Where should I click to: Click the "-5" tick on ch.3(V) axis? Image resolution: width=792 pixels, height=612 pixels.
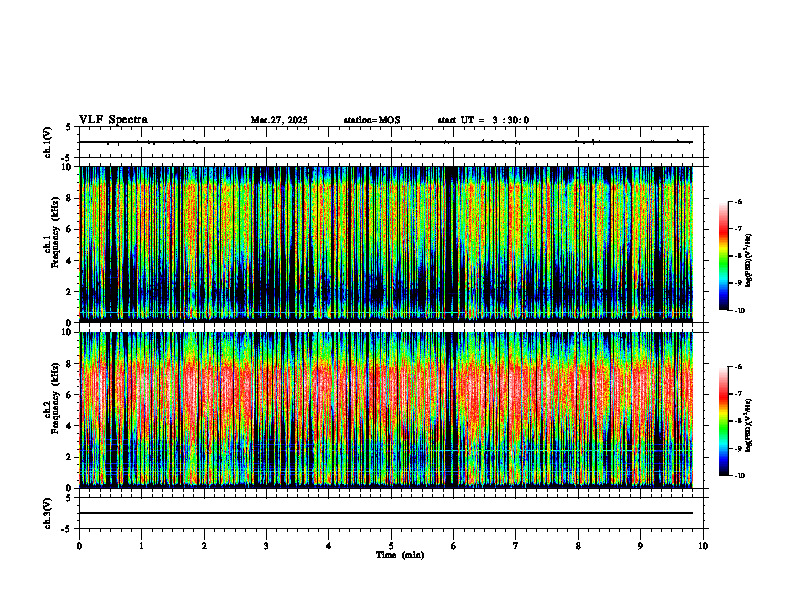coord(67,529)
